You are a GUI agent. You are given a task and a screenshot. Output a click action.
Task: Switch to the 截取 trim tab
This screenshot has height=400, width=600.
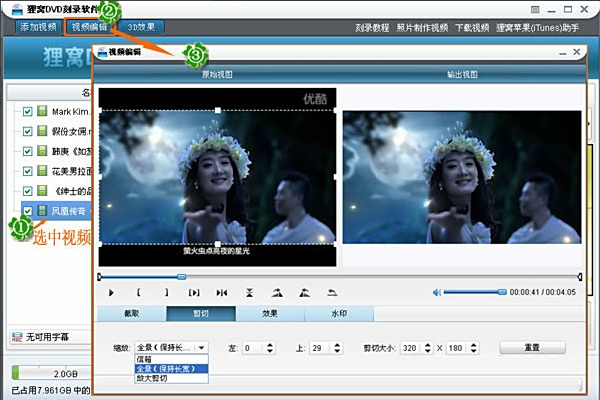pos(132,313)
